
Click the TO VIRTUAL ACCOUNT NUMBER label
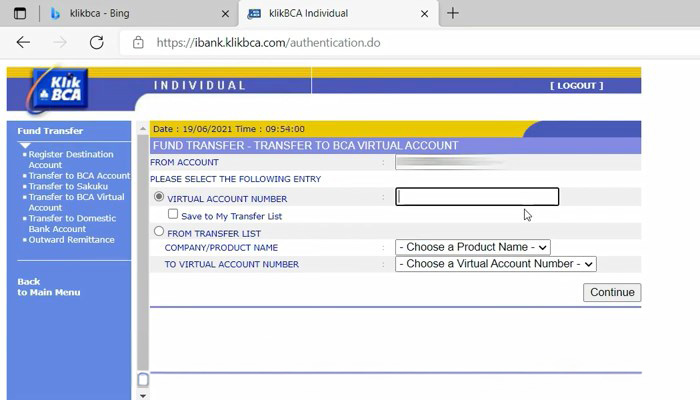point(232,264)
